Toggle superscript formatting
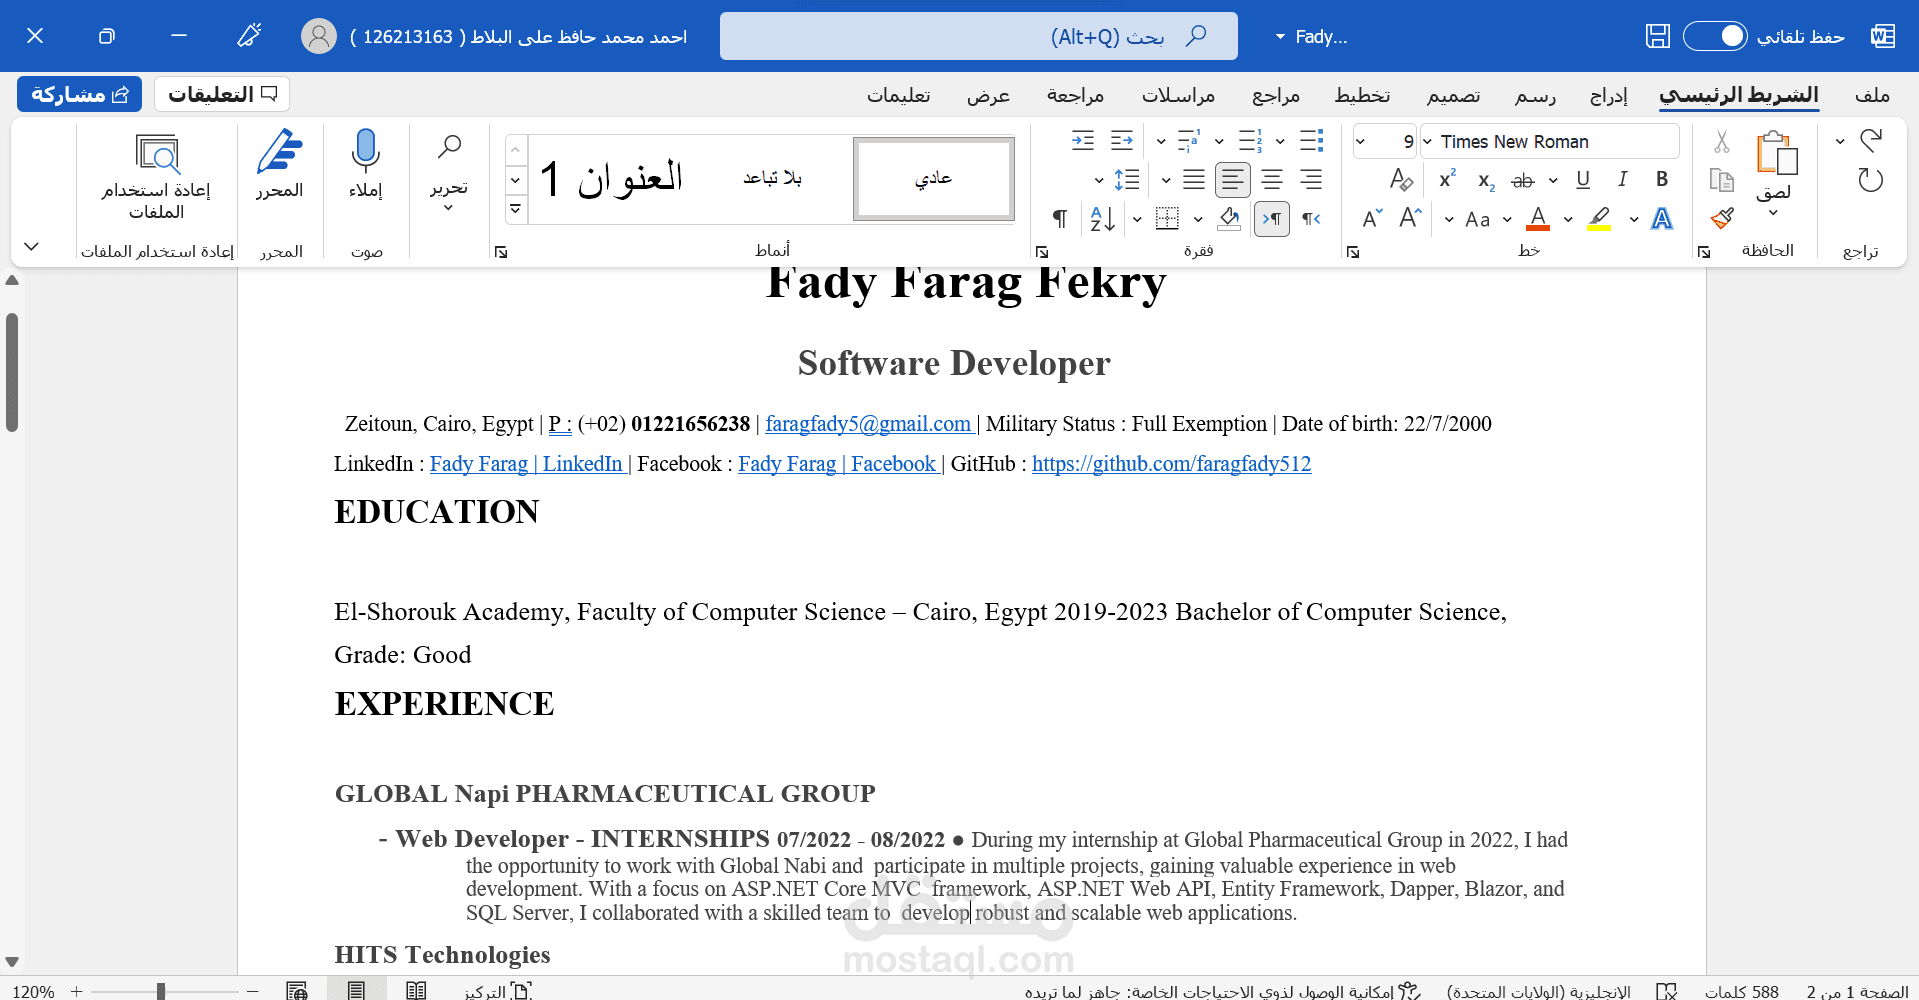The height and width of the screenshot is (1000, 1919). tap(1447, 179)
